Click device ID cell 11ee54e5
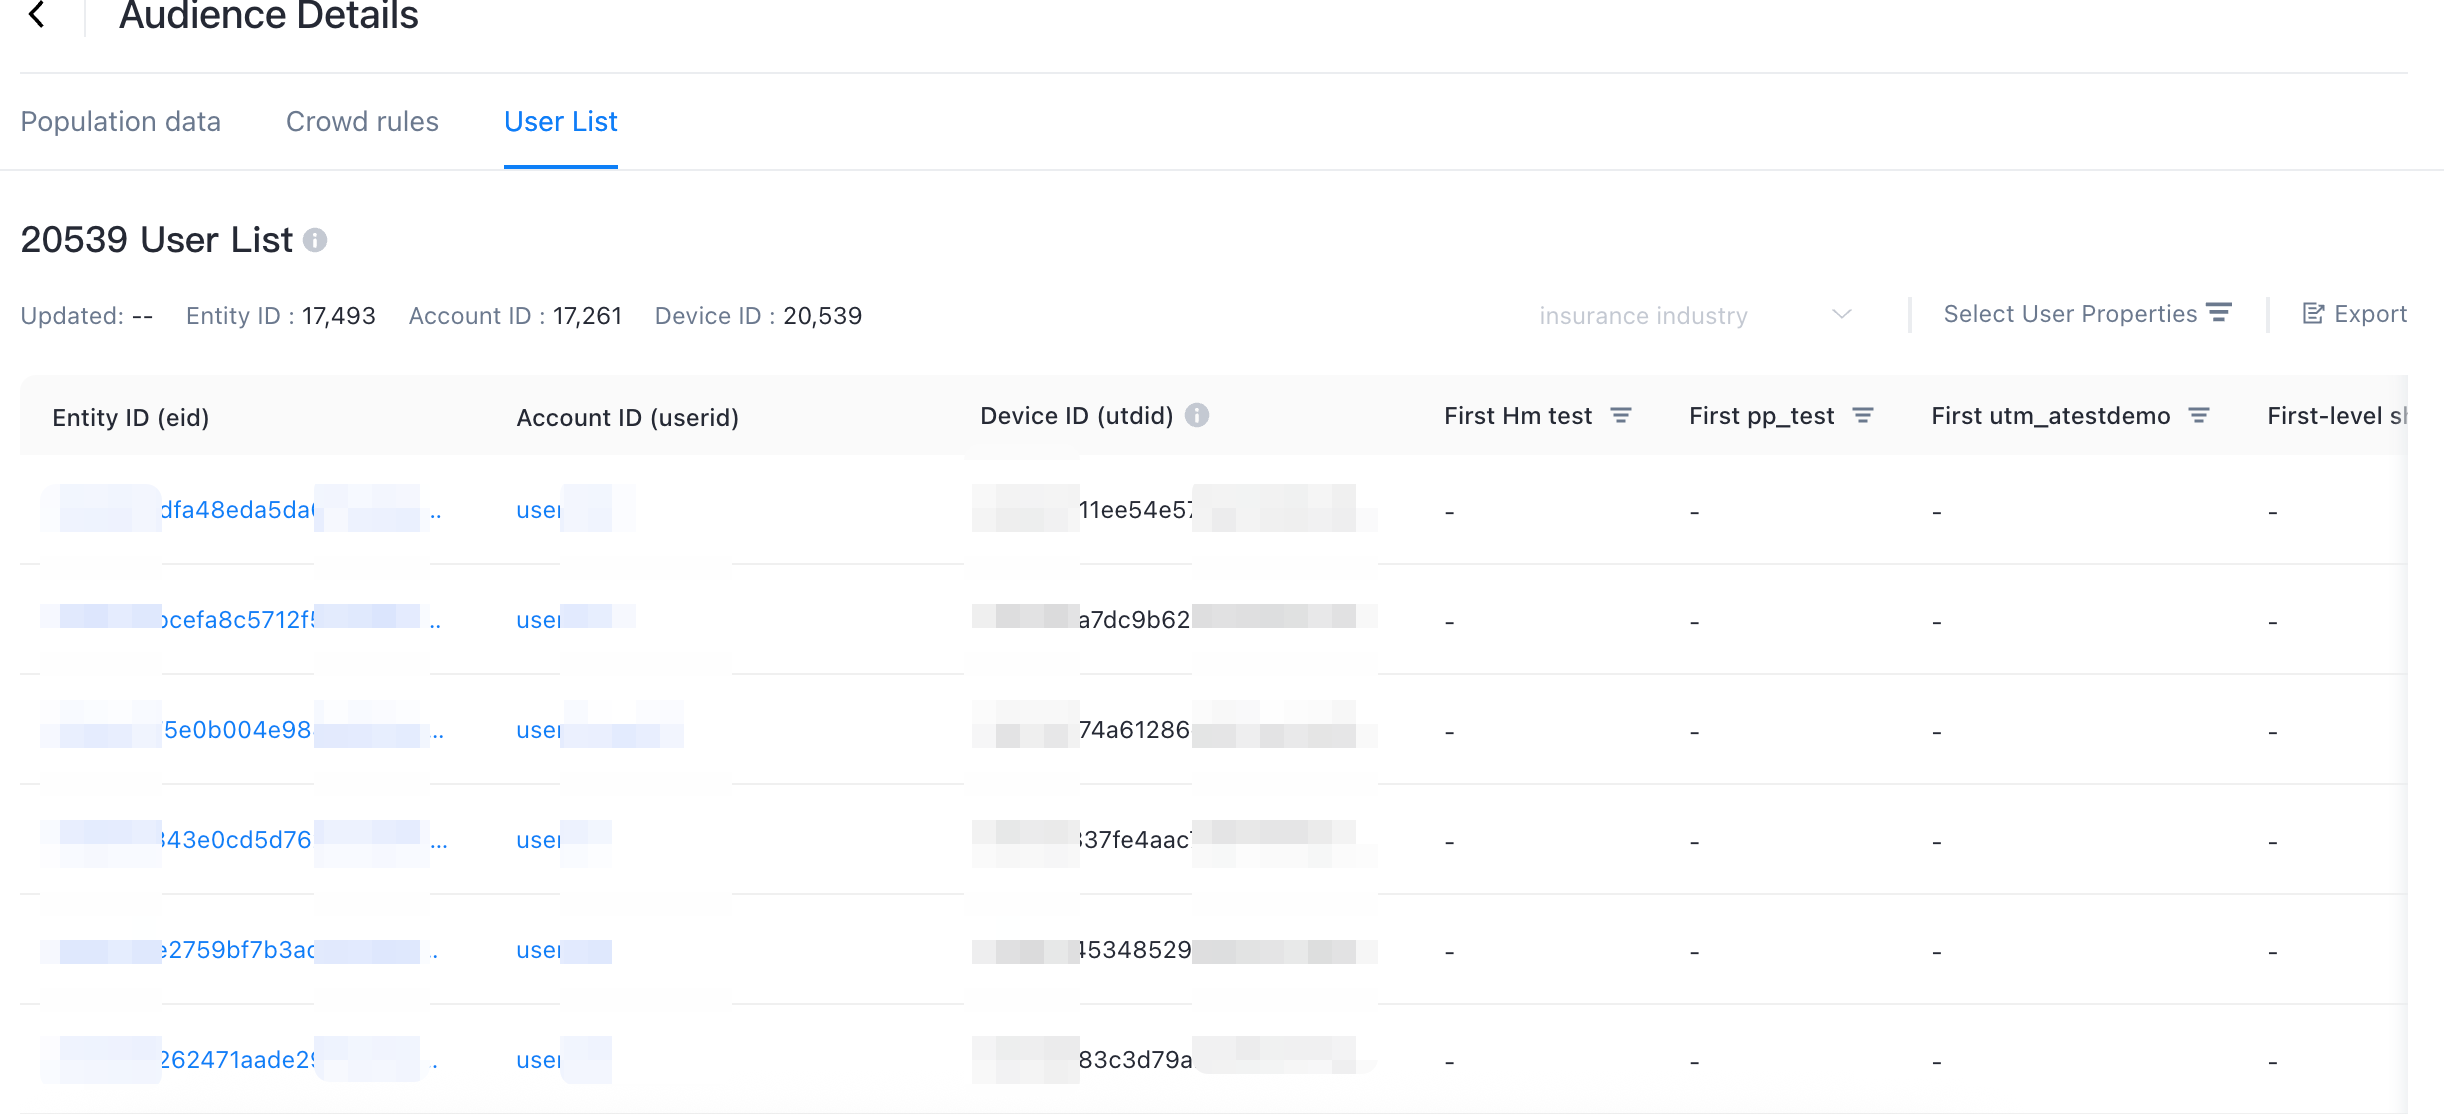The image size is (2444, 1114). pos(1175,510)
